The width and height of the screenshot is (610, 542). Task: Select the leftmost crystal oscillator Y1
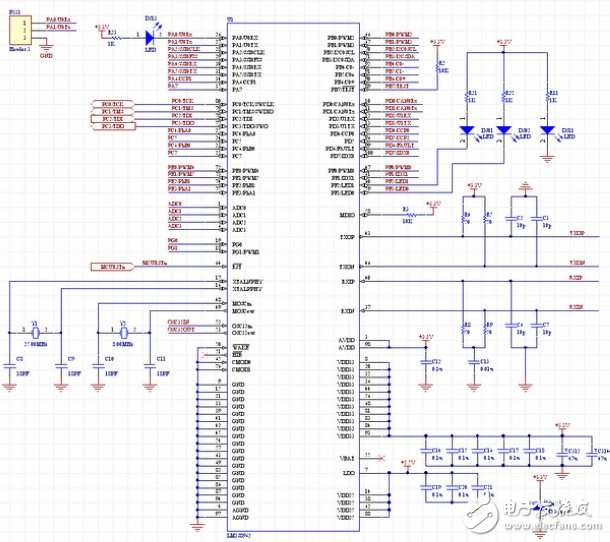pos(36,332)
